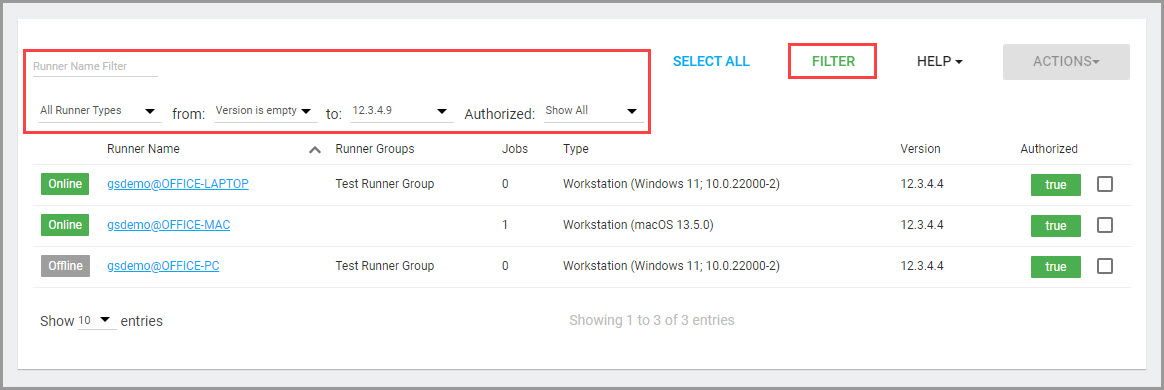Image resolution: width=1164 pixels, height=390 pixels.
Task: Open the All Runner Types dropdown
Action: (99, 111)
